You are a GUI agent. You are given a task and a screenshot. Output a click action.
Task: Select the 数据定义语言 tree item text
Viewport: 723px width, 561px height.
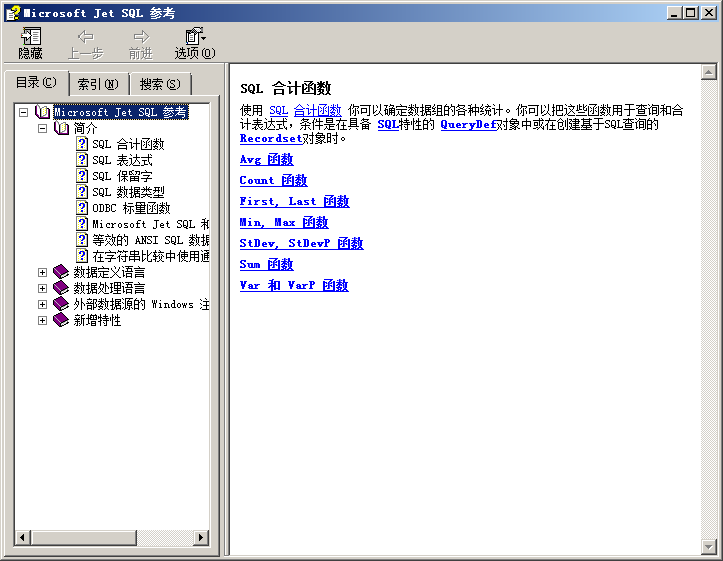(109, 272)
